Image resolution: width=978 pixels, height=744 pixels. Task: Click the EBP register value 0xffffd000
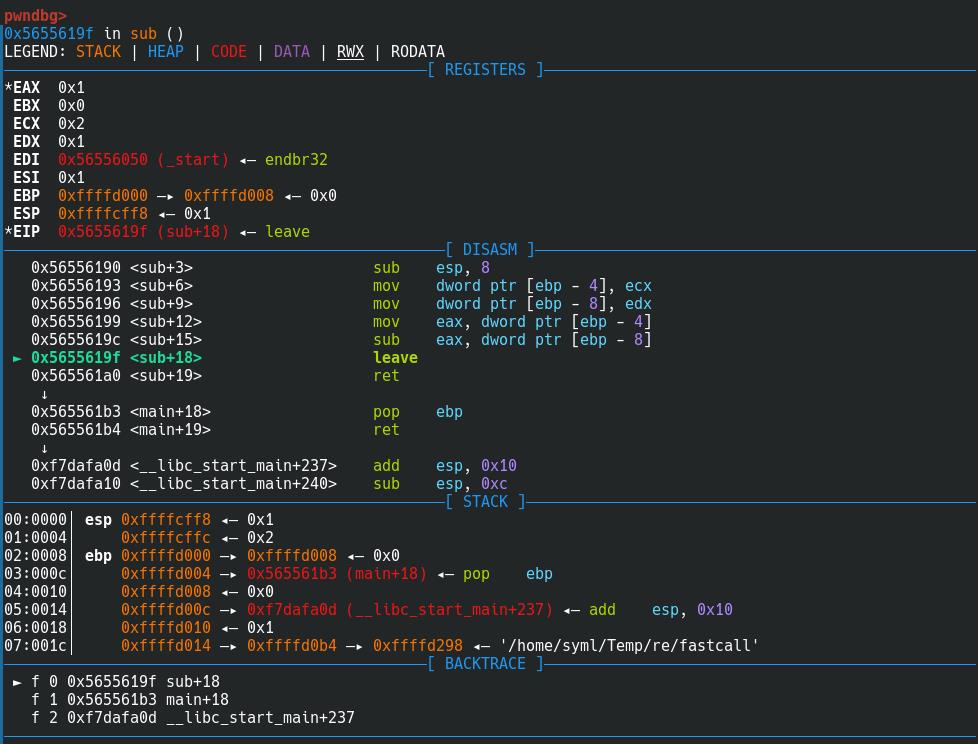[x=103, y=196]
